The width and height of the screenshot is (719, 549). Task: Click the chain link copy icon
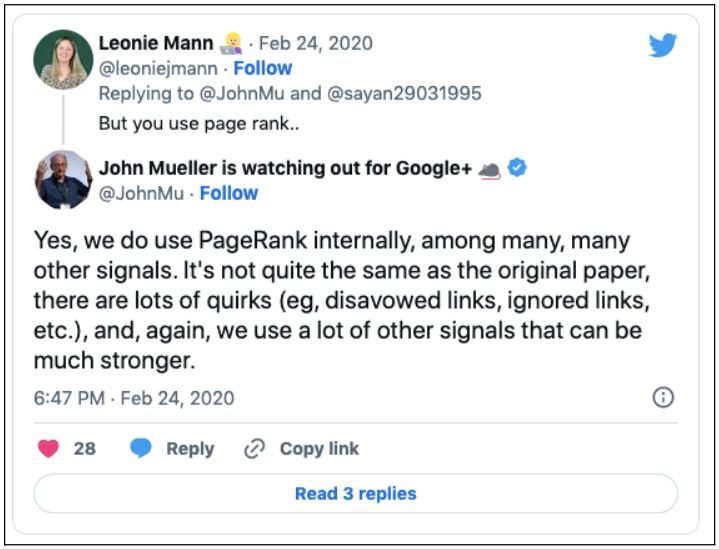point(254,449)
